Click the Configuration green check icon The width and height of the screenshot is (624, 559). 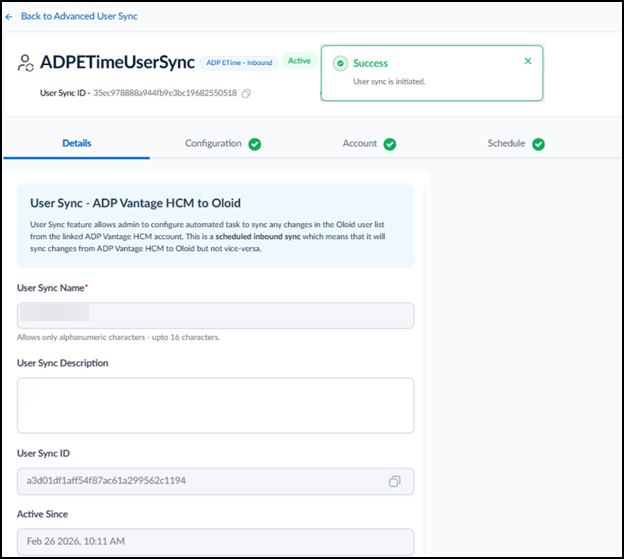click(x=255, y=144)
